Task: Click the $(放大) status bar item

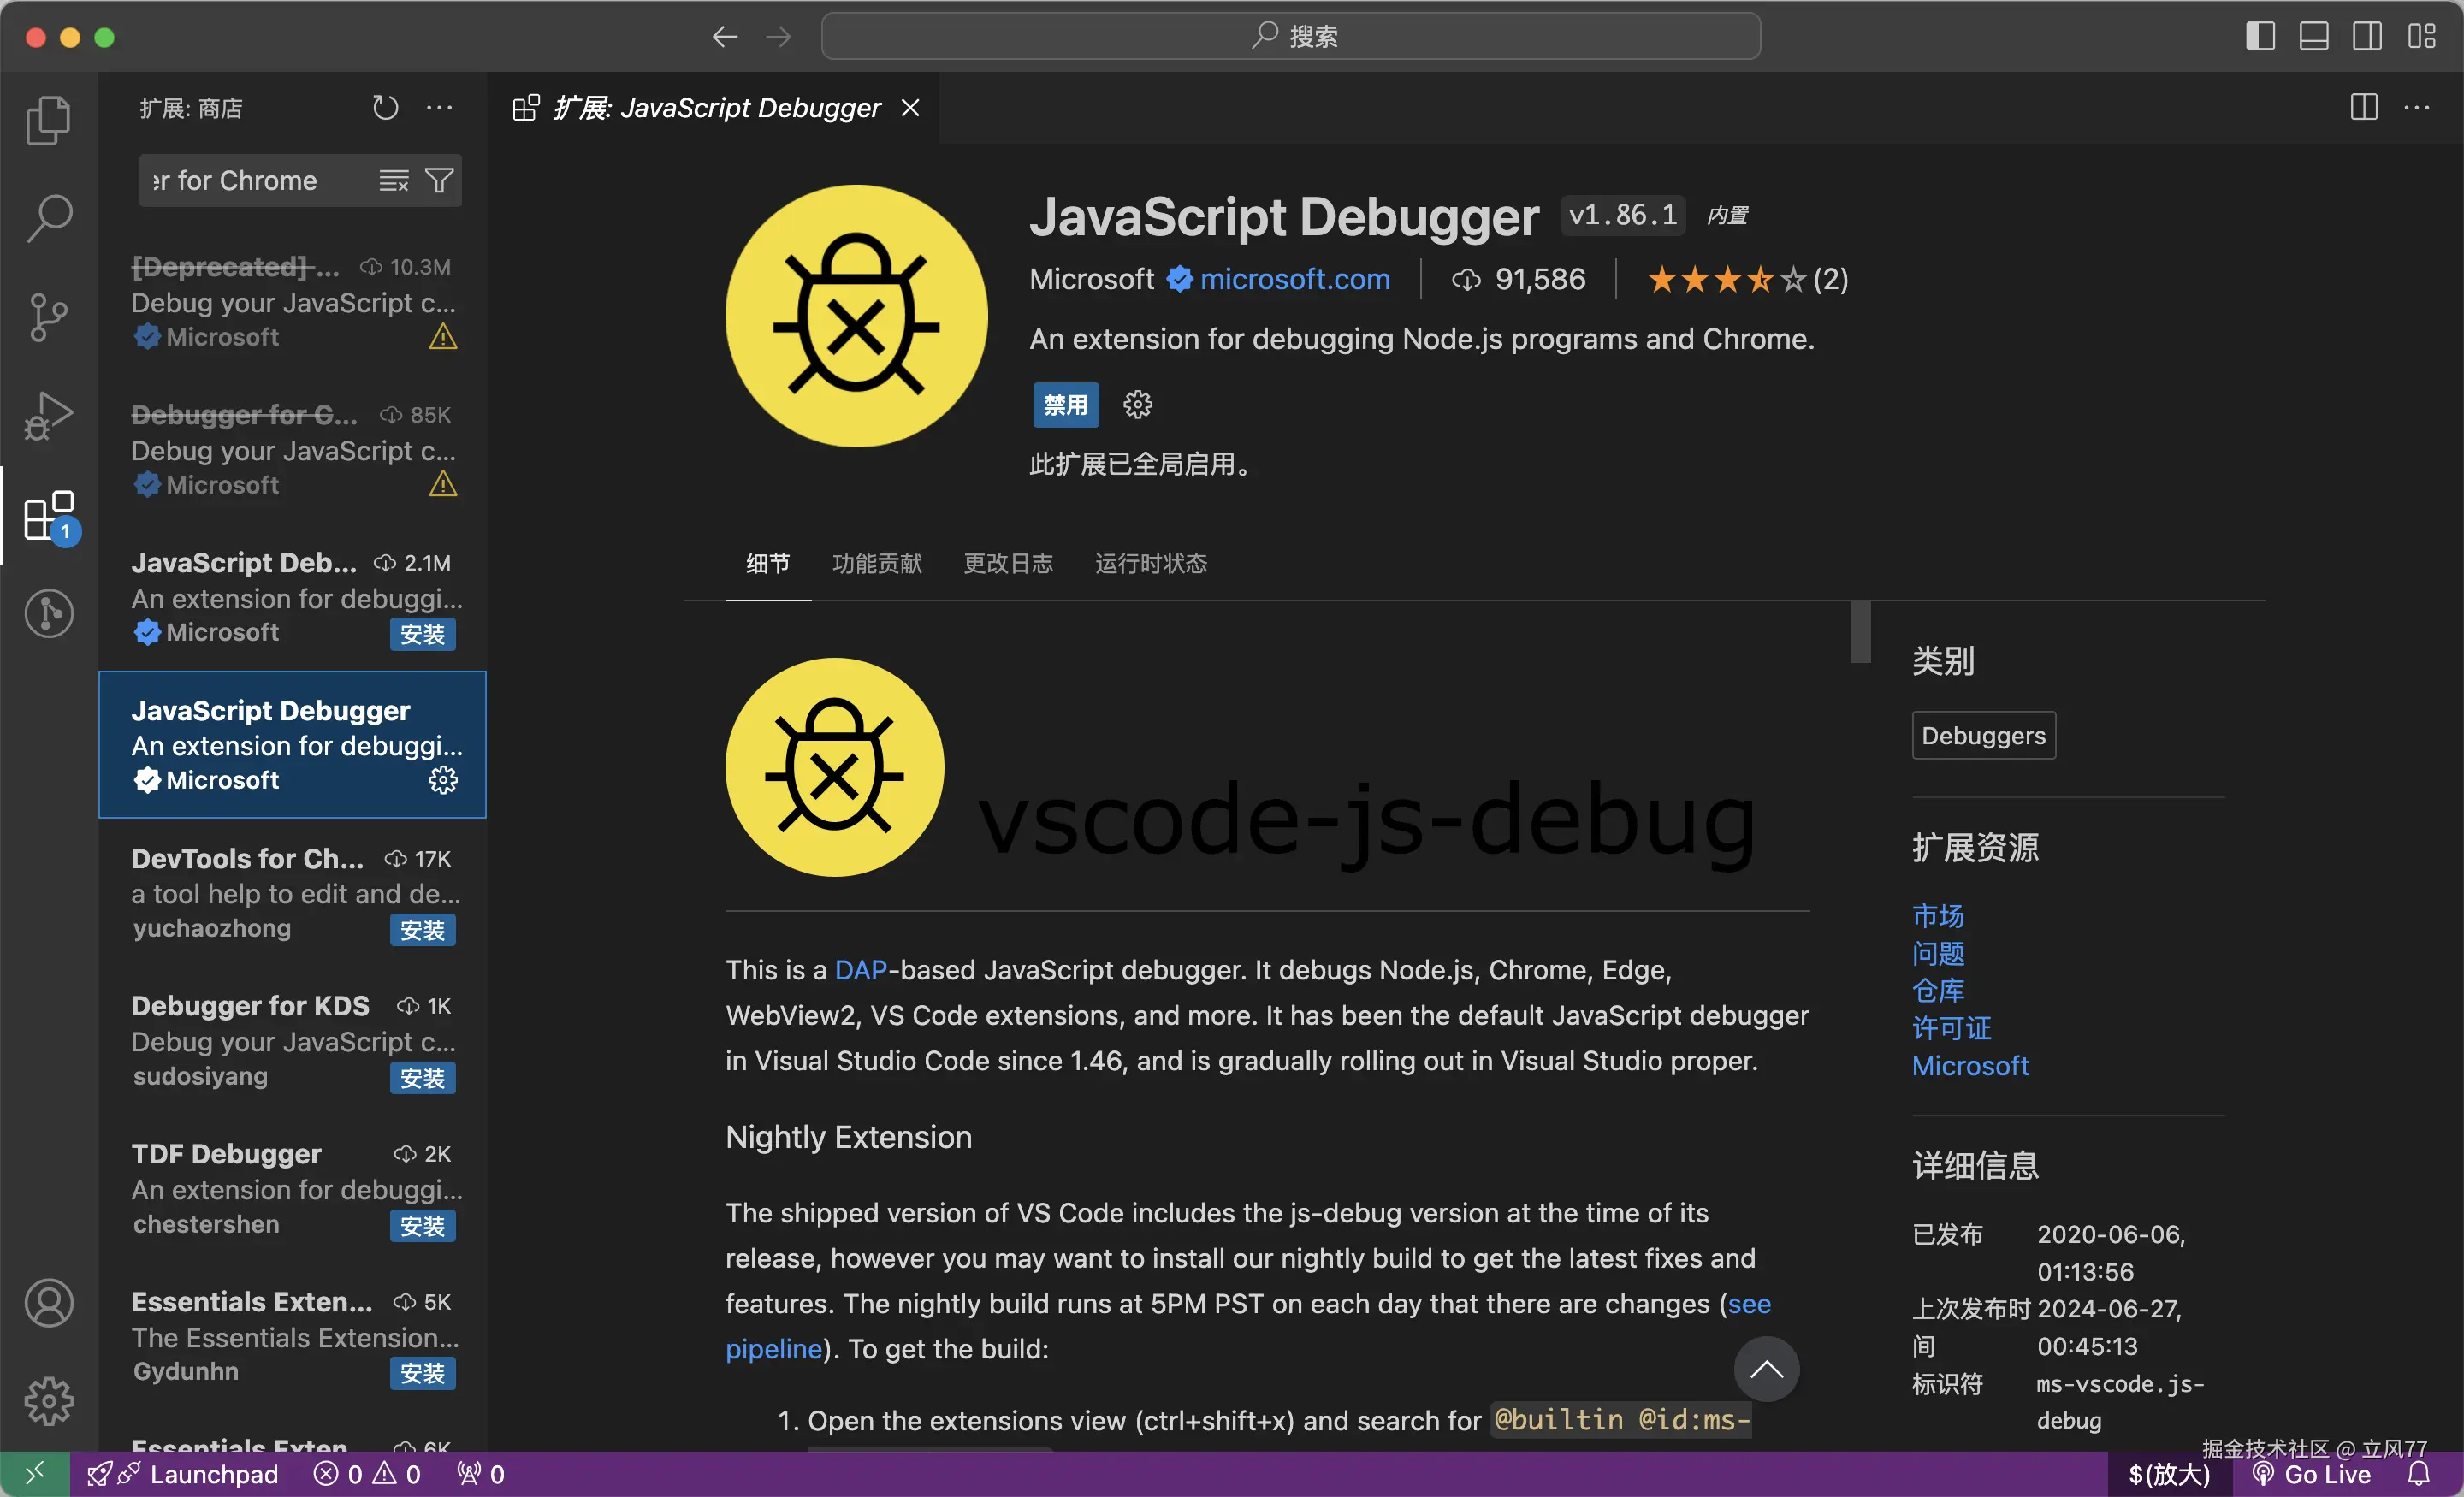Action: click(x=2169, y=1474)
